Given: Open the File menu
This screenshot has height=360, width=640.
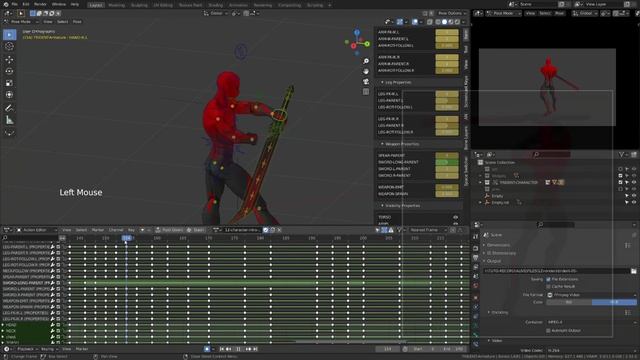Looking at the screenshot, I should (14, 4).
